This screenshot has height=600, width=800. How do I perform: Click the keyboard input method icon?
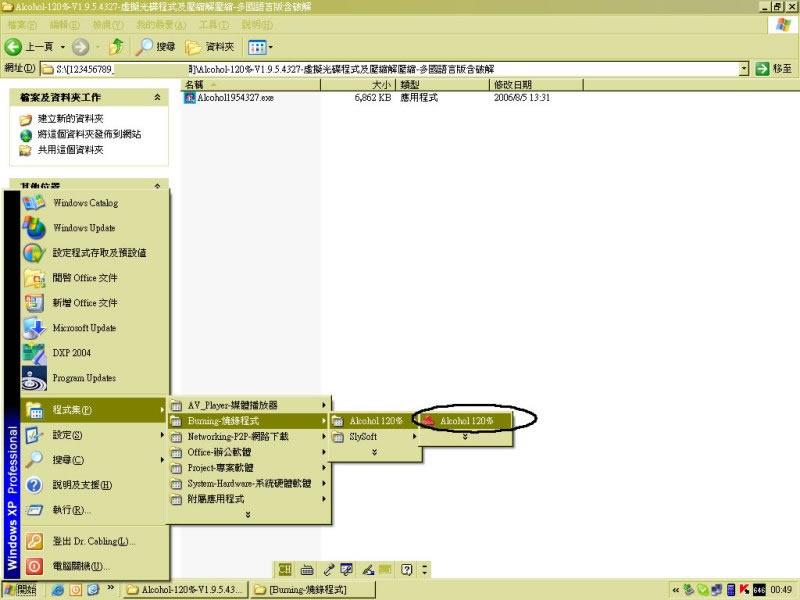coord(307,569)
